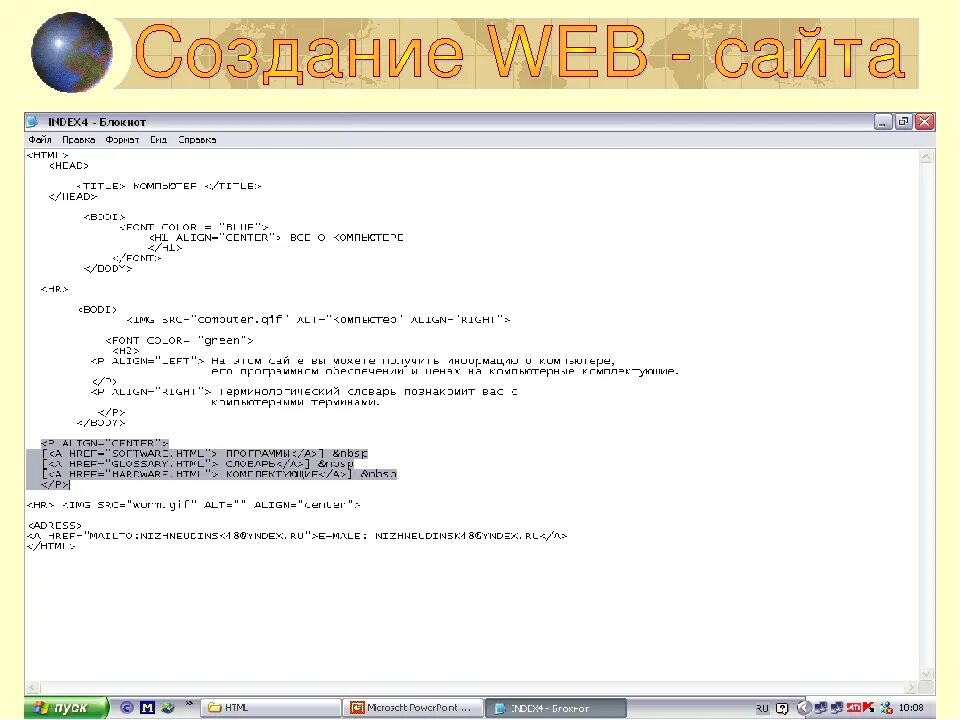Screen dimensions: 960x720
Task: Switch to the HTML folder taskbar button
Action: point(271,708)
